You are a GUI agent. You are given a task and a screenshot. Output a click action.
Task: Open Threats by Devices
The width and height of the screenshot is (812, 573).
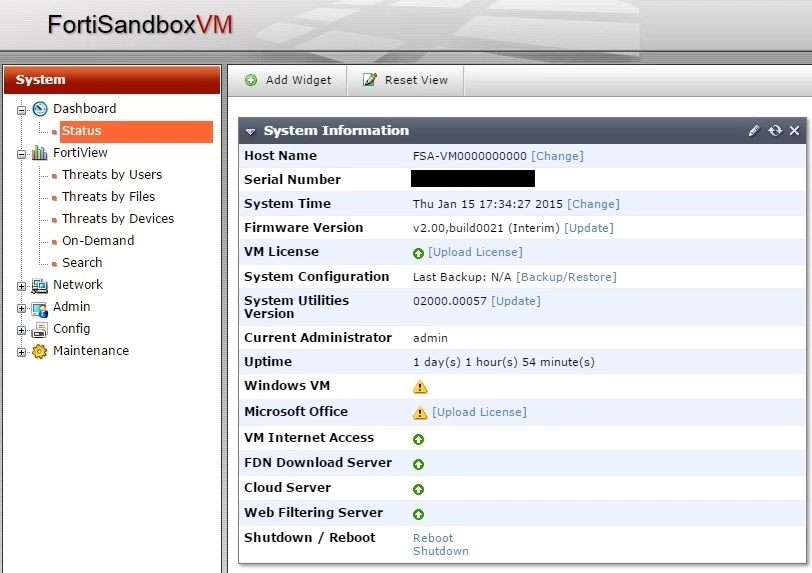(x=118, y=219)
